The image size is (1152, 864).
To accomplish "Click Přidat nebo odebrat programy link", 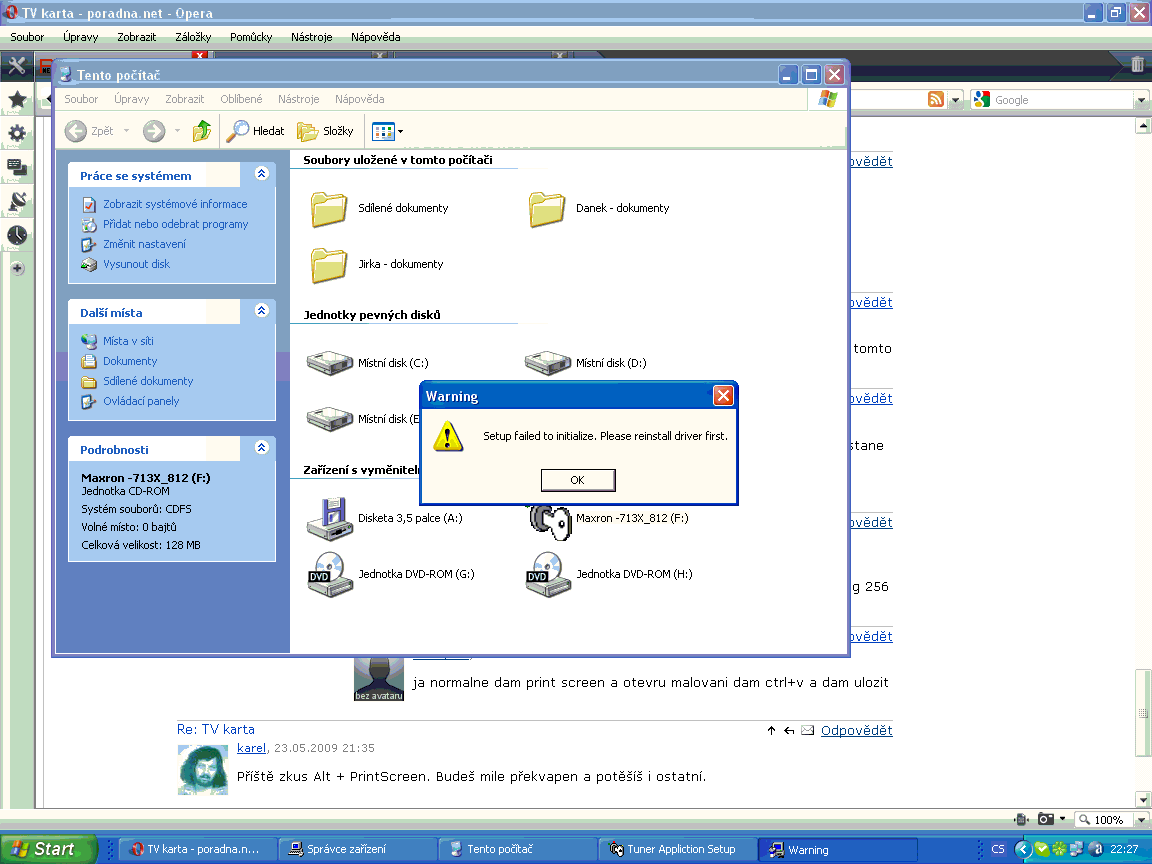I will (176, 224).
